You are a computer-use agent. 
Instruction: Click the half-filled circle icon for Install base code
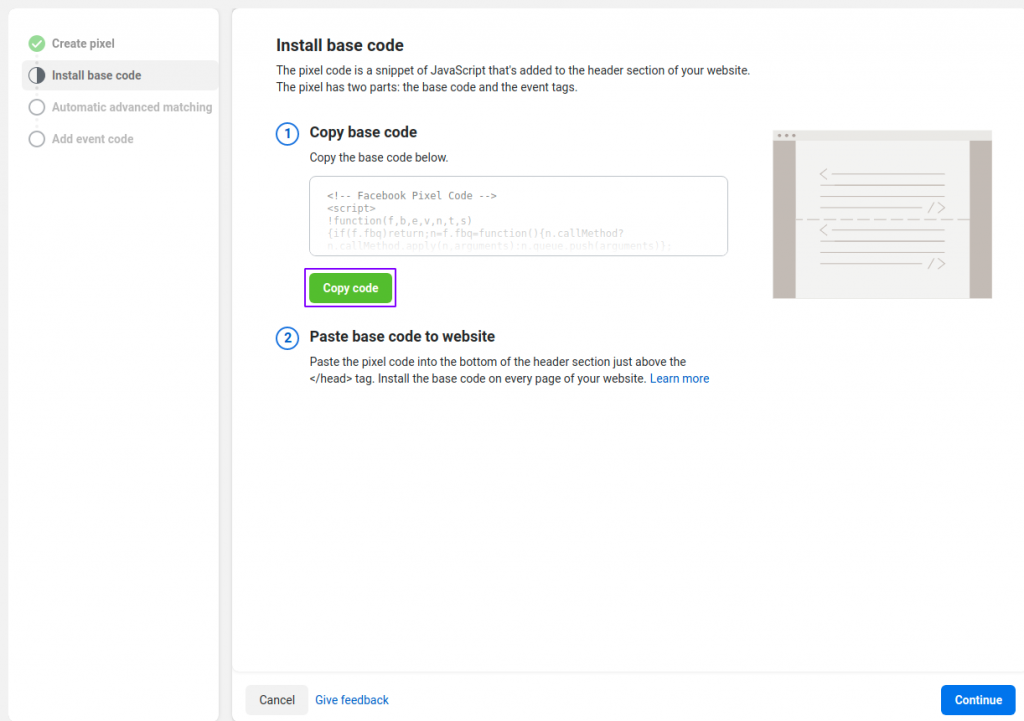(x=37, y=76)
